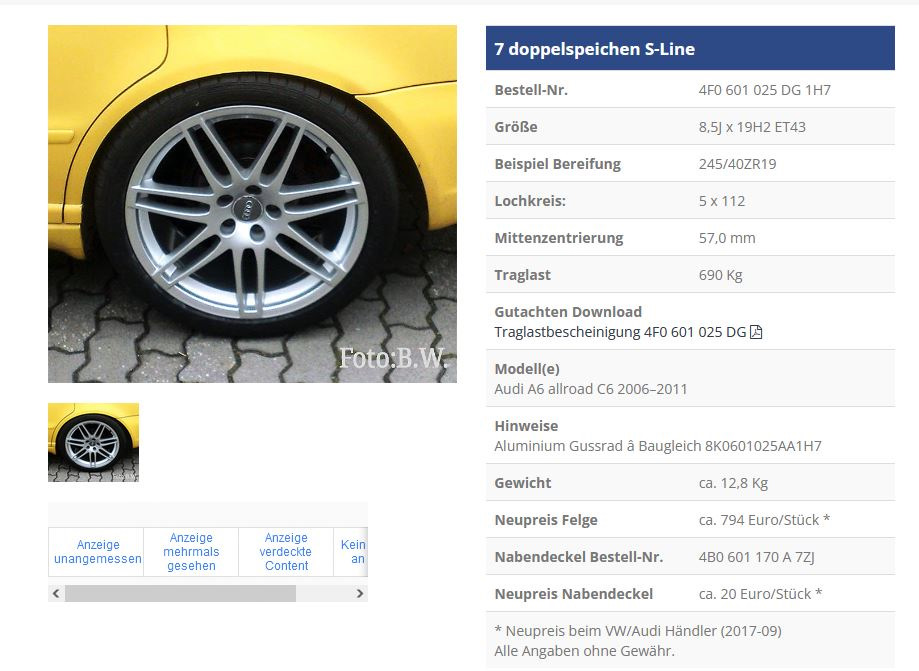Viewport: 919px width, 671px height.
Task: Click the partially visible 'Kein an' option
Action: (x=352, y=552)
